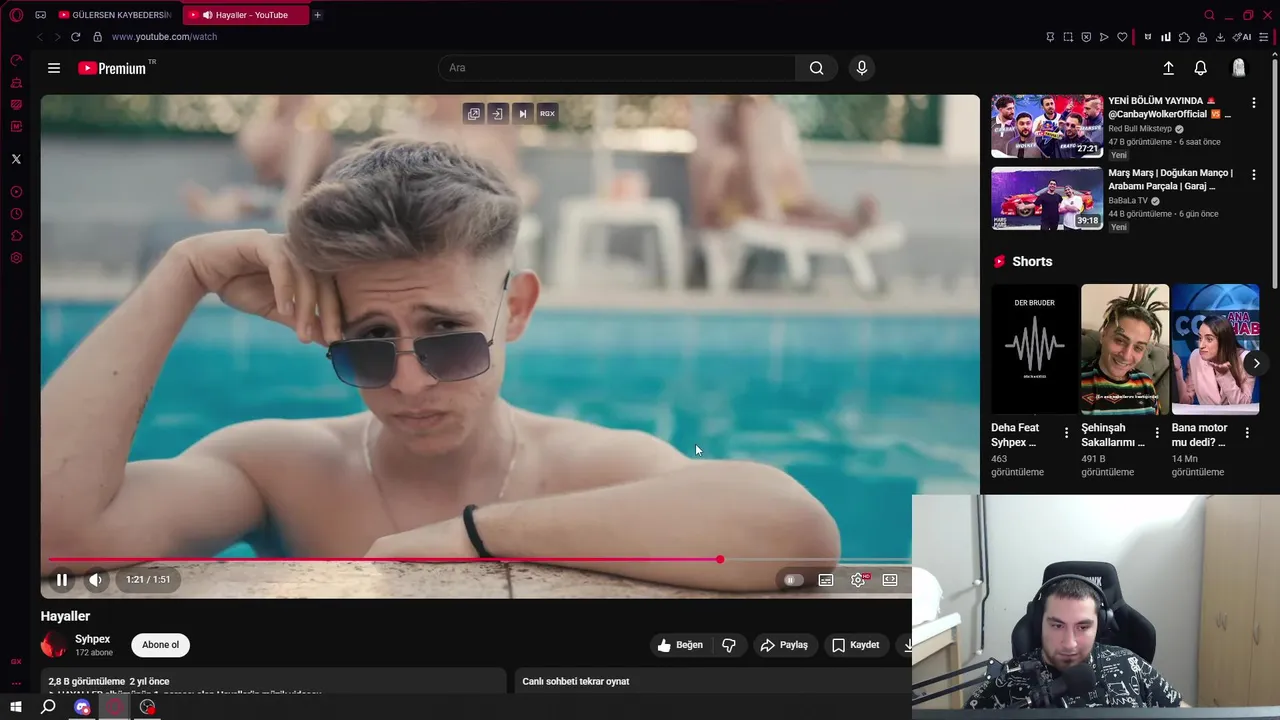This screenshot has width=1280, height=720.
Task: Pause the Hayaller video
Action: point(62,580)
